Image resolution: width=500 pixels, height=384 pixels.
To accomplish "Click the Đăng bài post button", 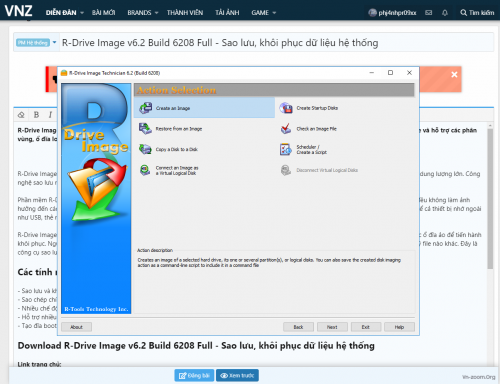I will (x=194, y=376).
